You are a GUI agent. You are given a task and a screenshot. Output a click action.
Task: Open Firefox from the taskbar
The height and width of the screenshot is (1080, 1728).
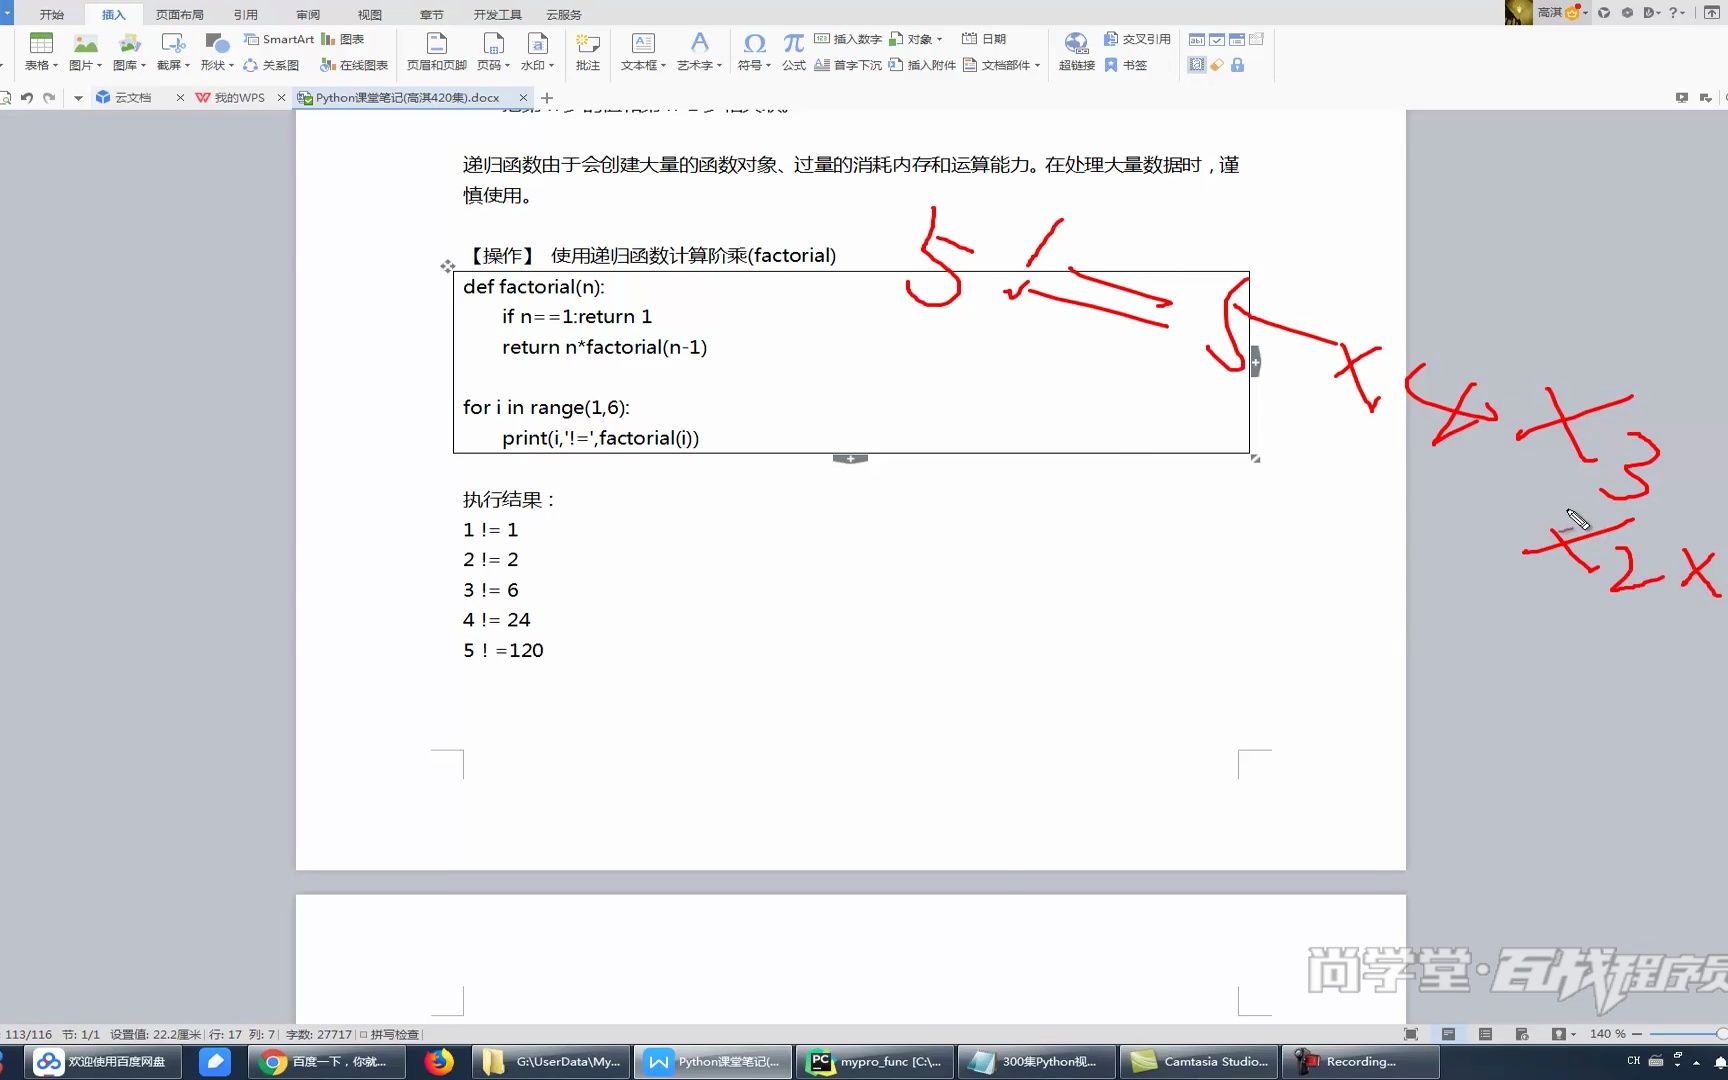point(439,1062)
